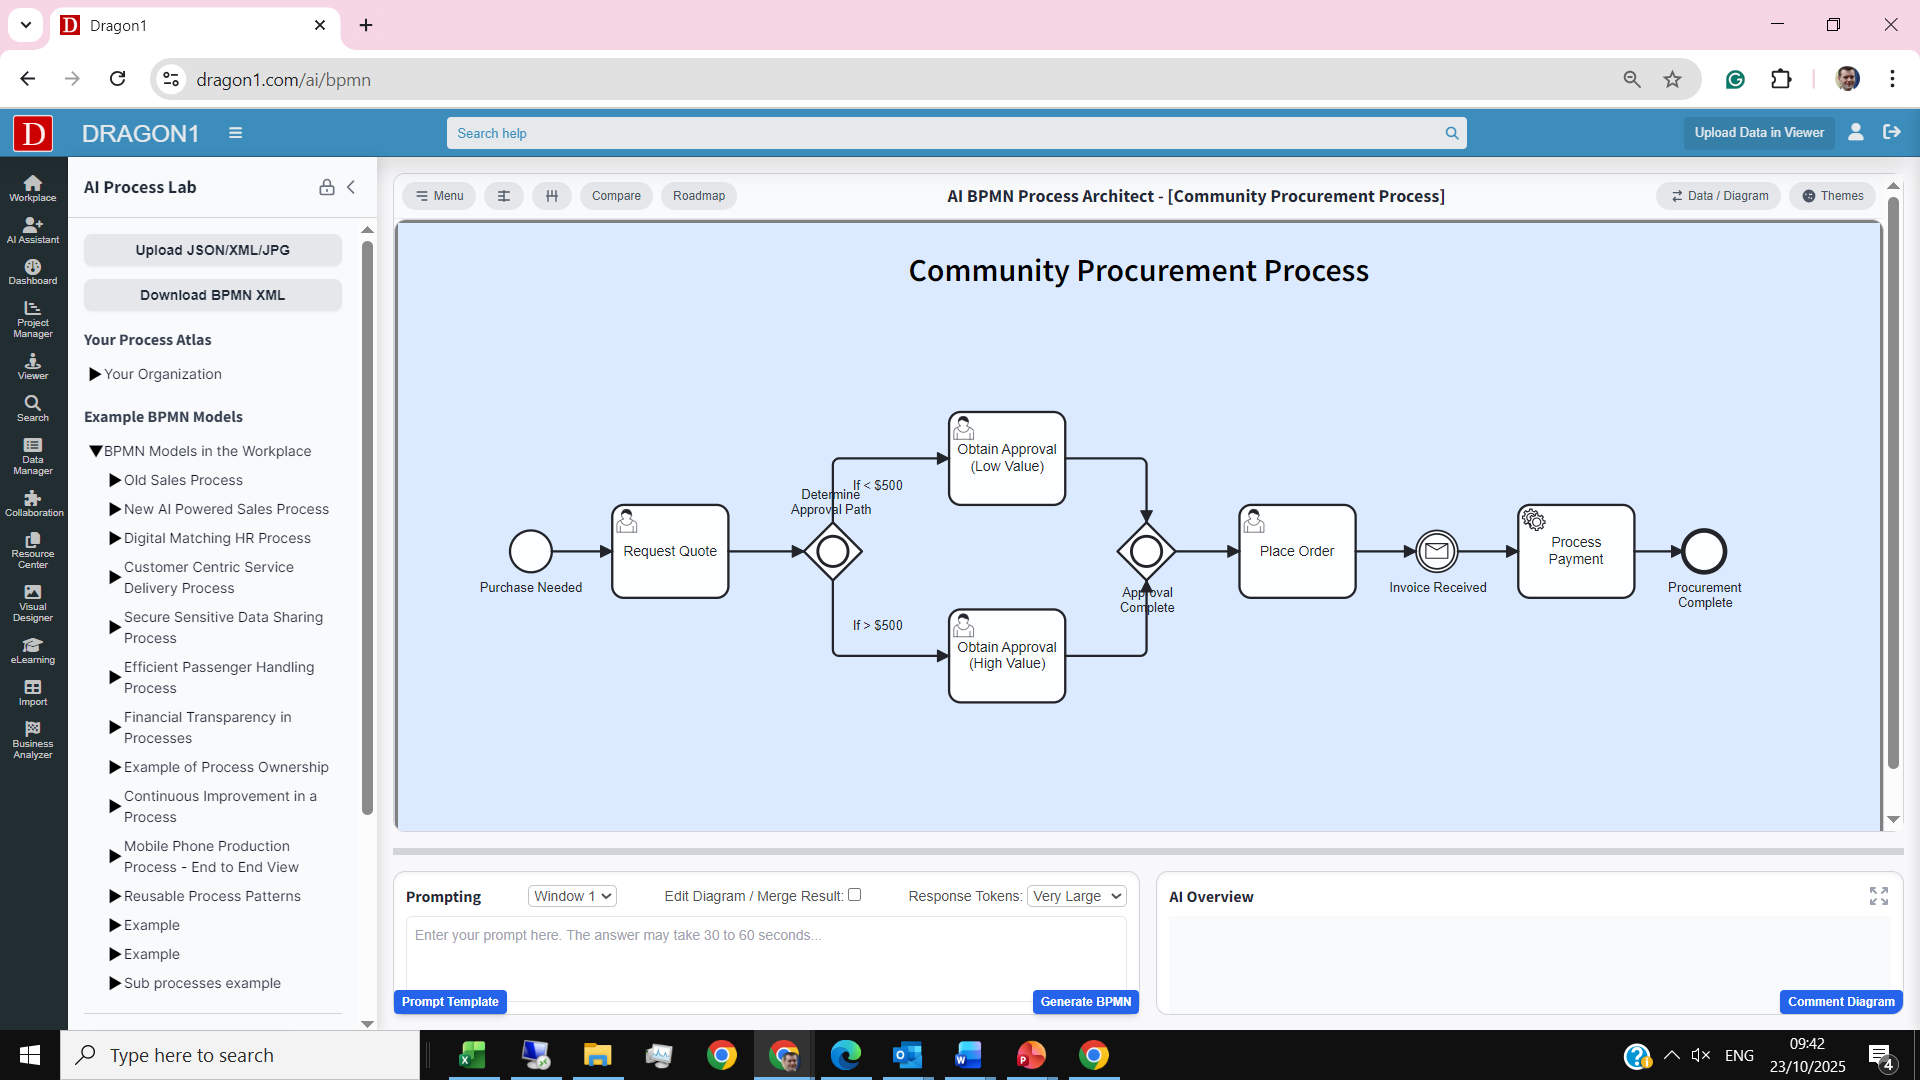This screenshot has width=1920, height=1080.
Task: Click the logout icon in the header
Action: (1891, 132)
